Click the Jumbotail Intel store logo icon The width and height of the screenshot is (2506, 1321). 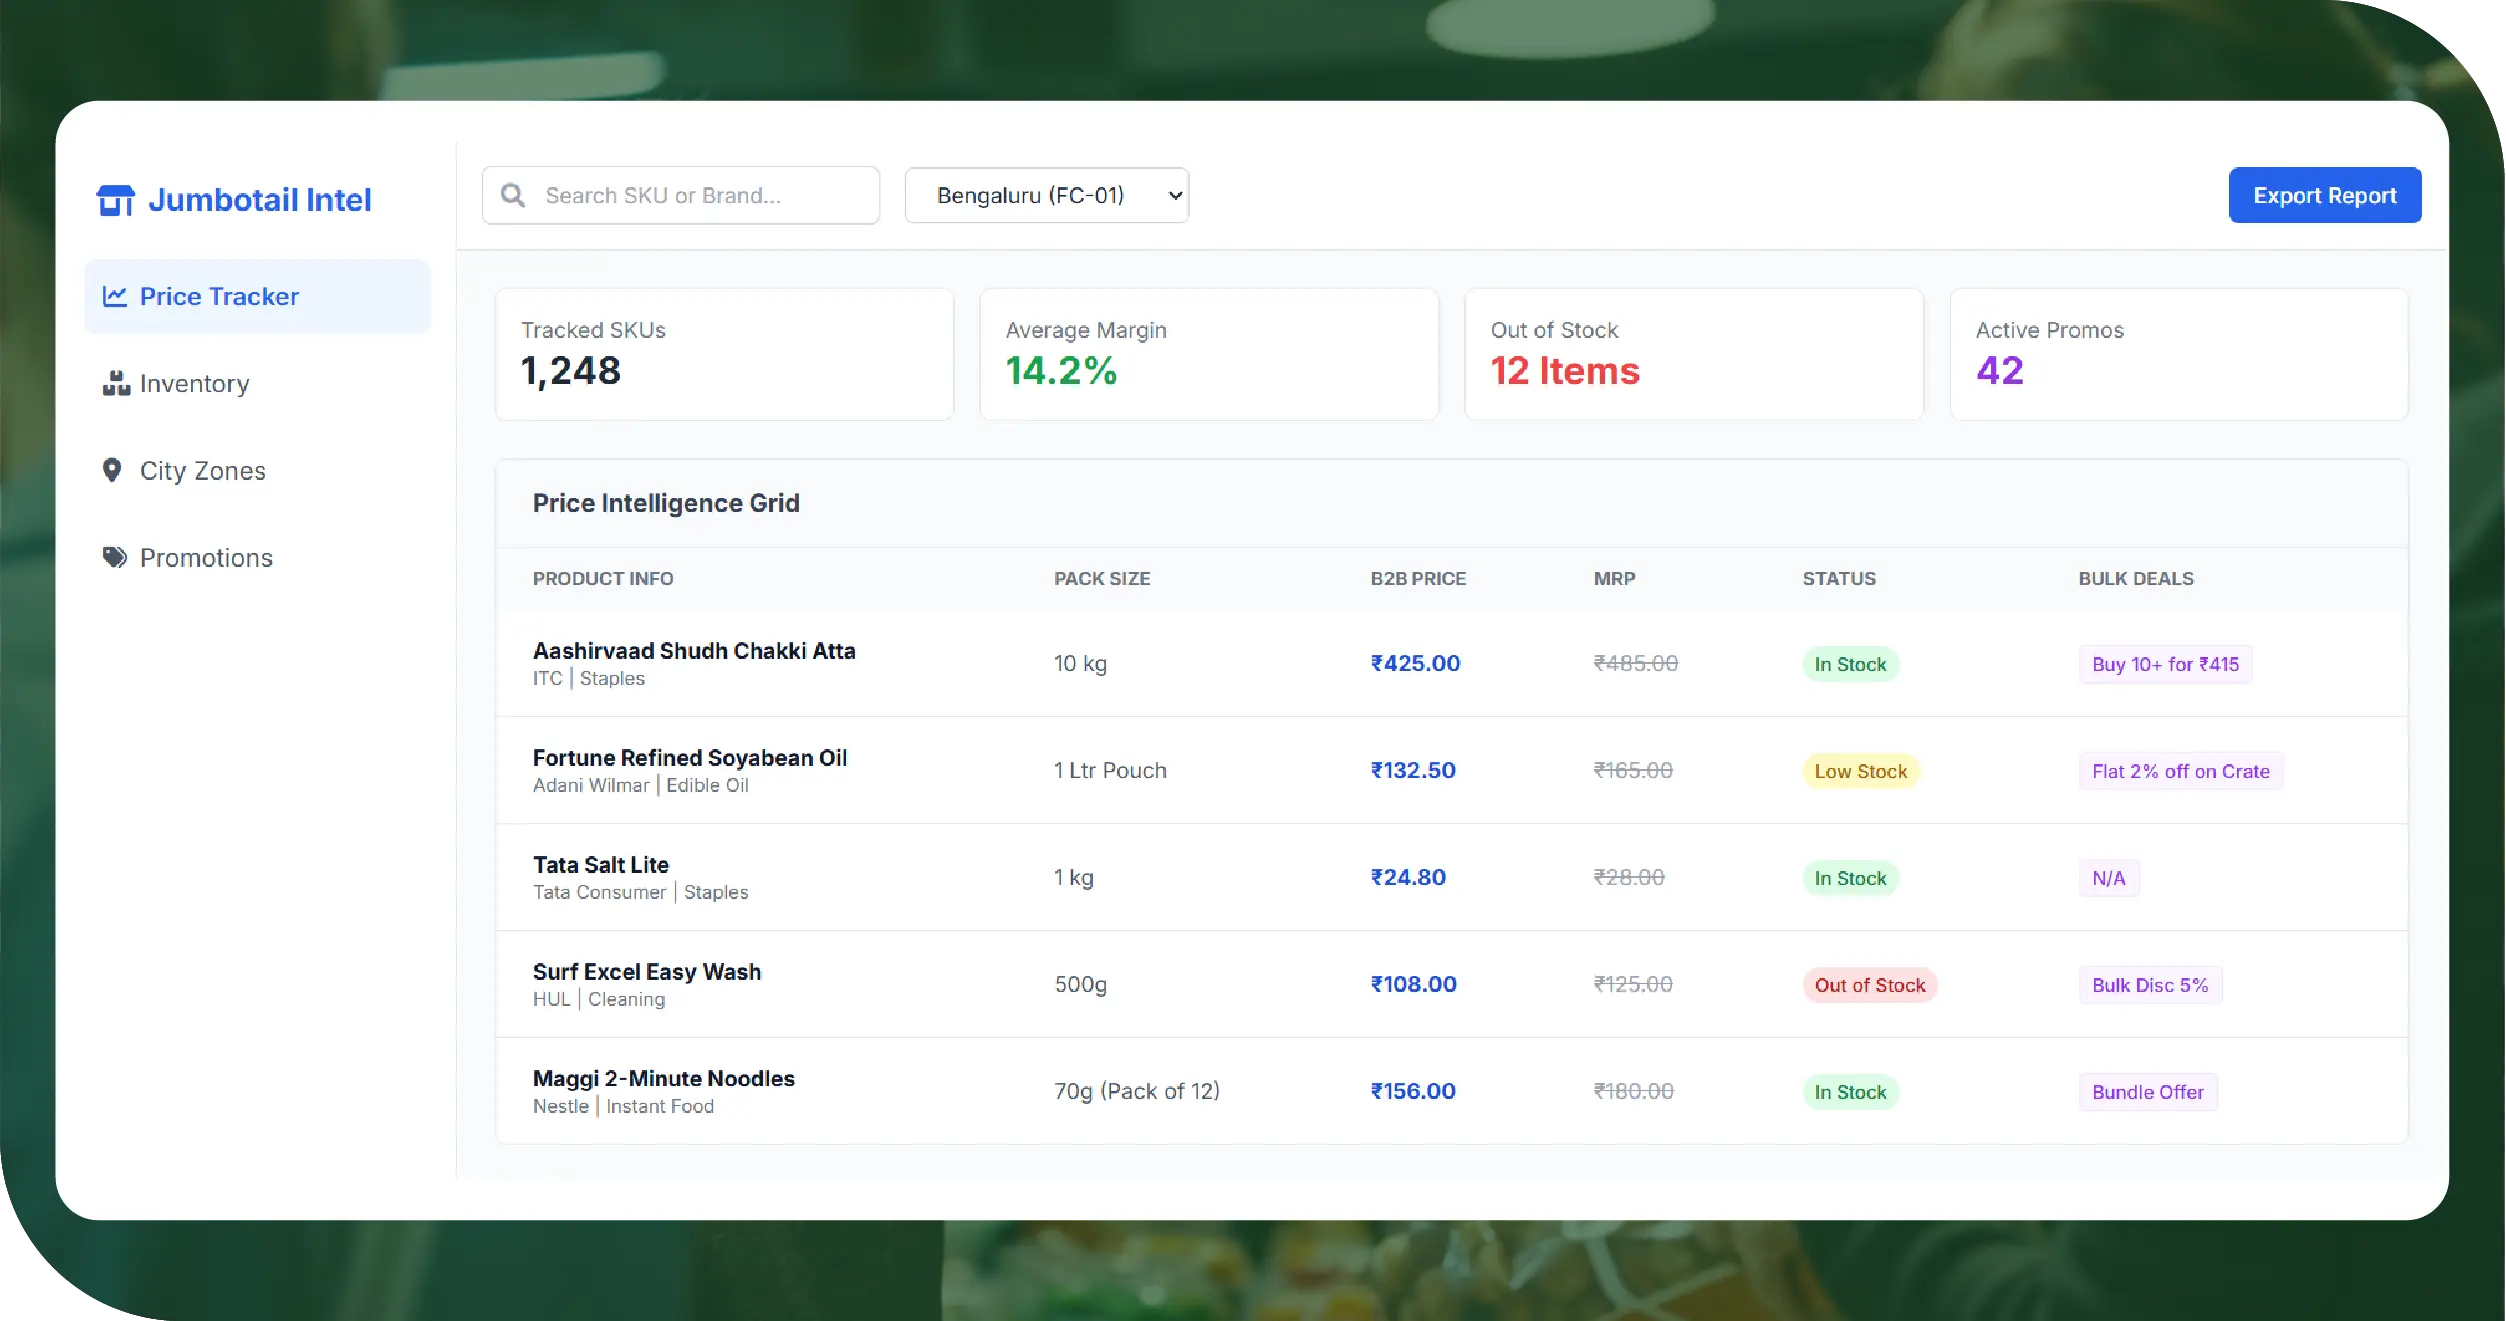coord(115,200)
